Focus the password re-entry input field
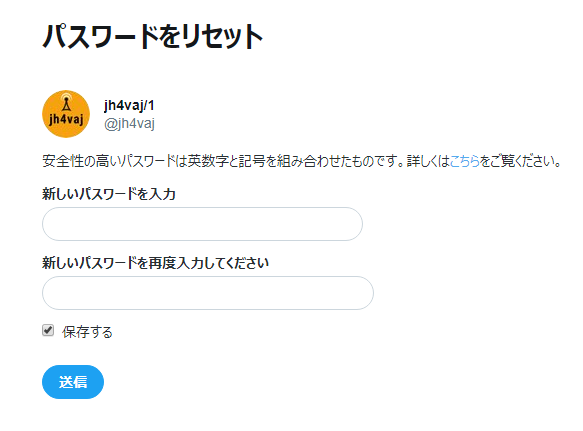The width and height of the screenshot is (583, 431). [x=208, y=293]
